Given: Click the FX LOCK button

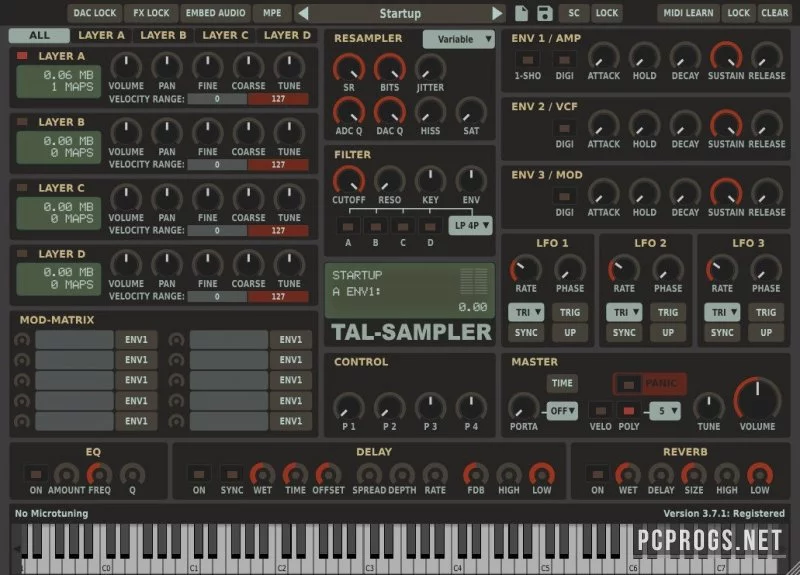Looking at the screenshot, I should point(151,13).
